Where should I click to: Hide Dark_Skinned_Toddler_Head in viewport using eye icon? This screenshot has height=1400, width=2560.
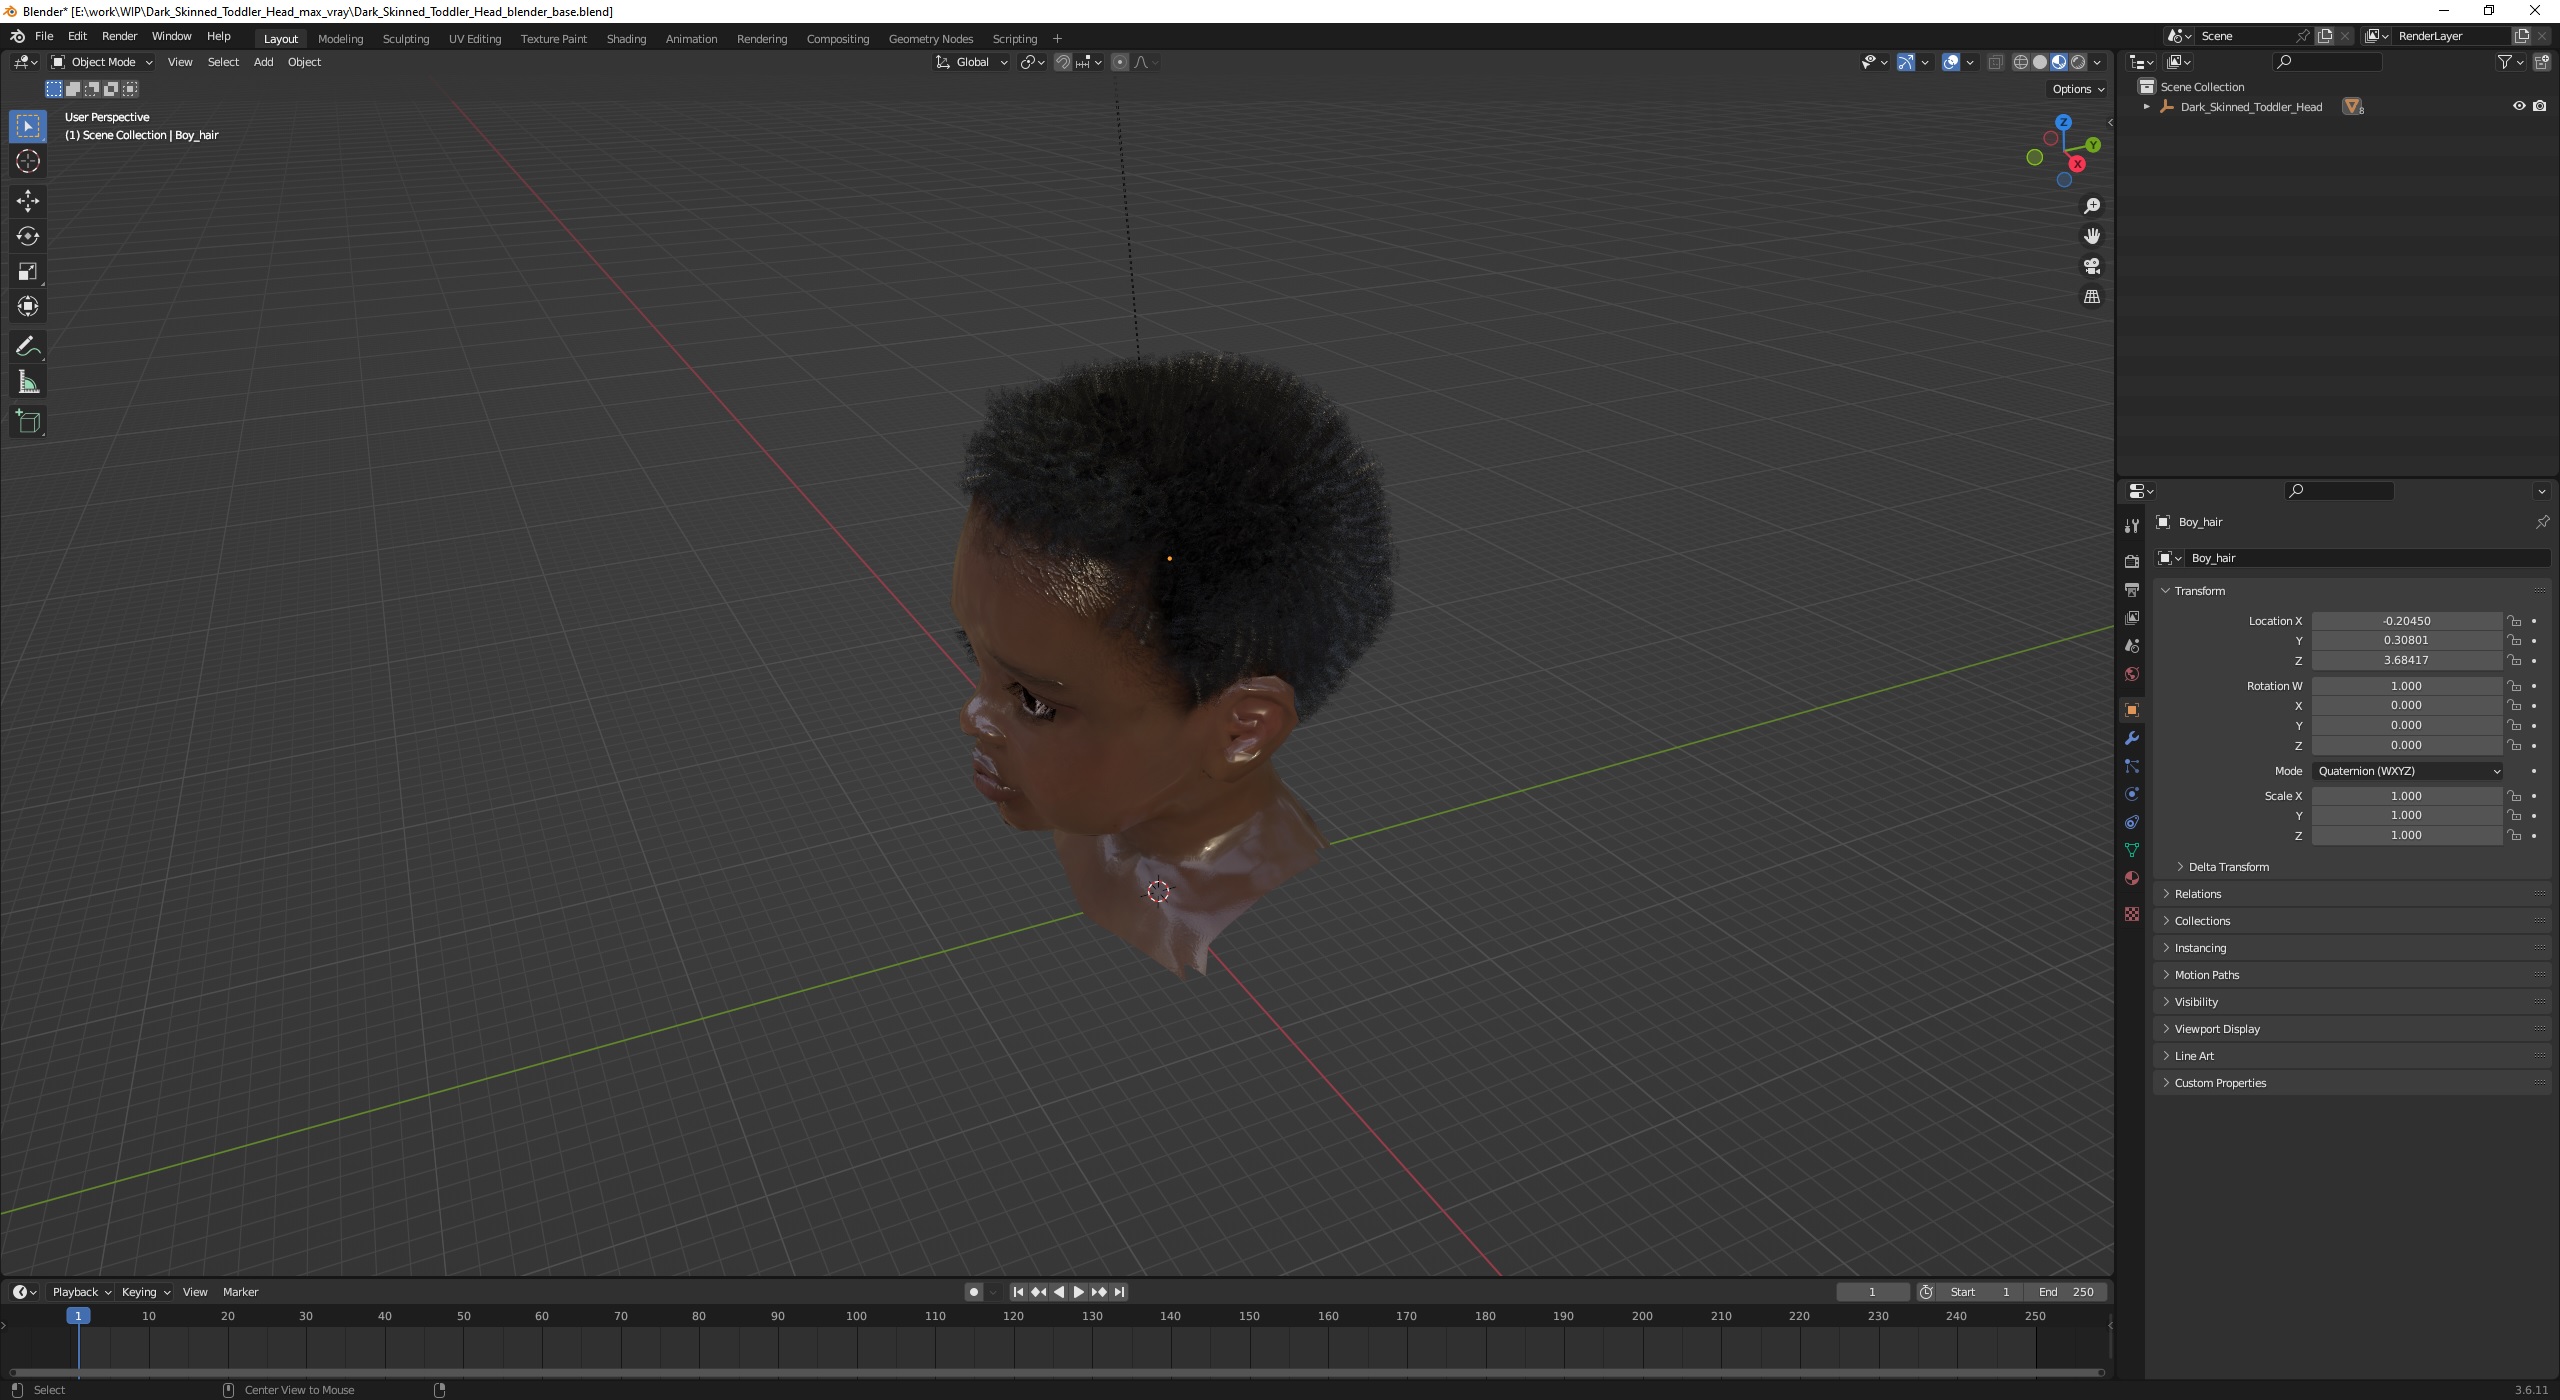pos(2518,106)
